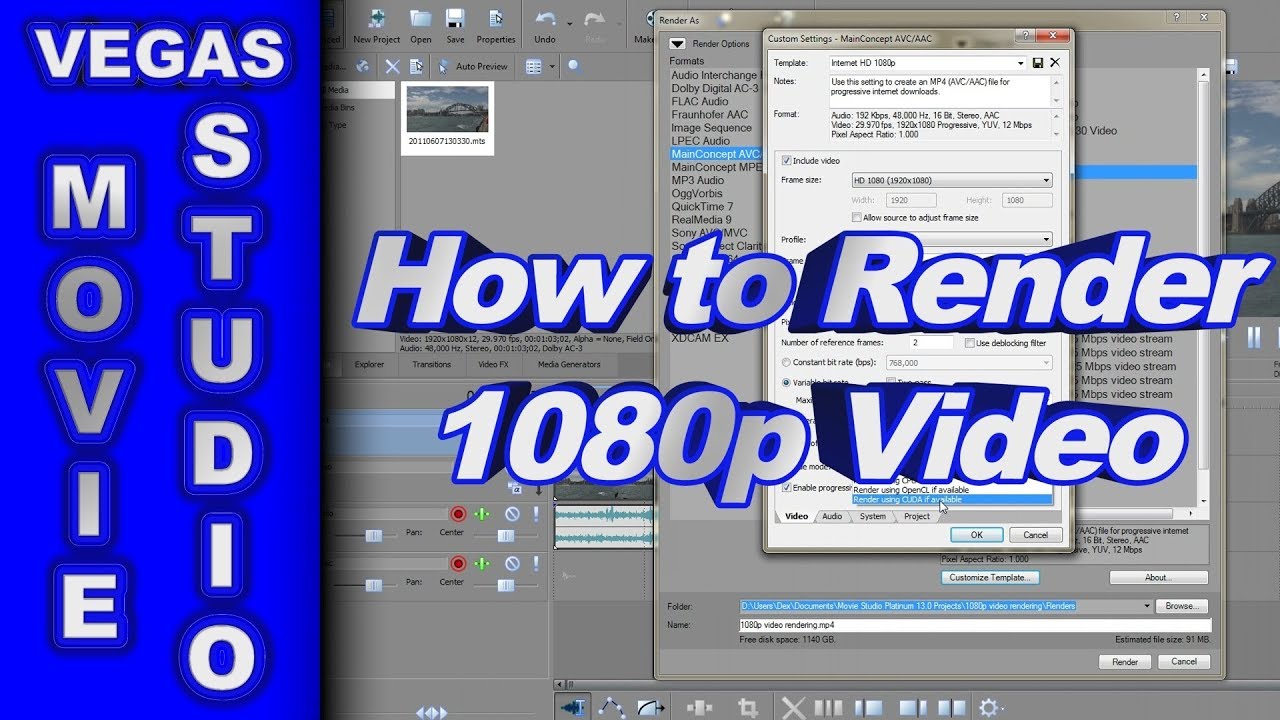Click the Number of reference frames field
Image resolution: width=1280 pixels, height=720 pixels.
pyautogui.click(x=931, y=343)
